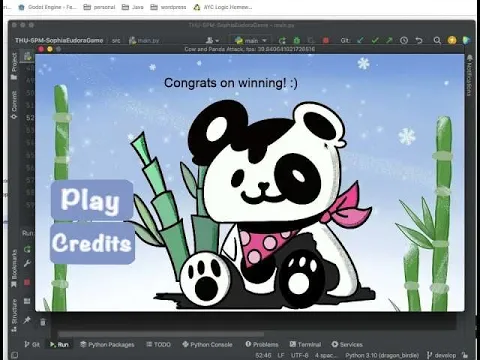Toggle the read-only lock icon in status bar

pos(465,355)
